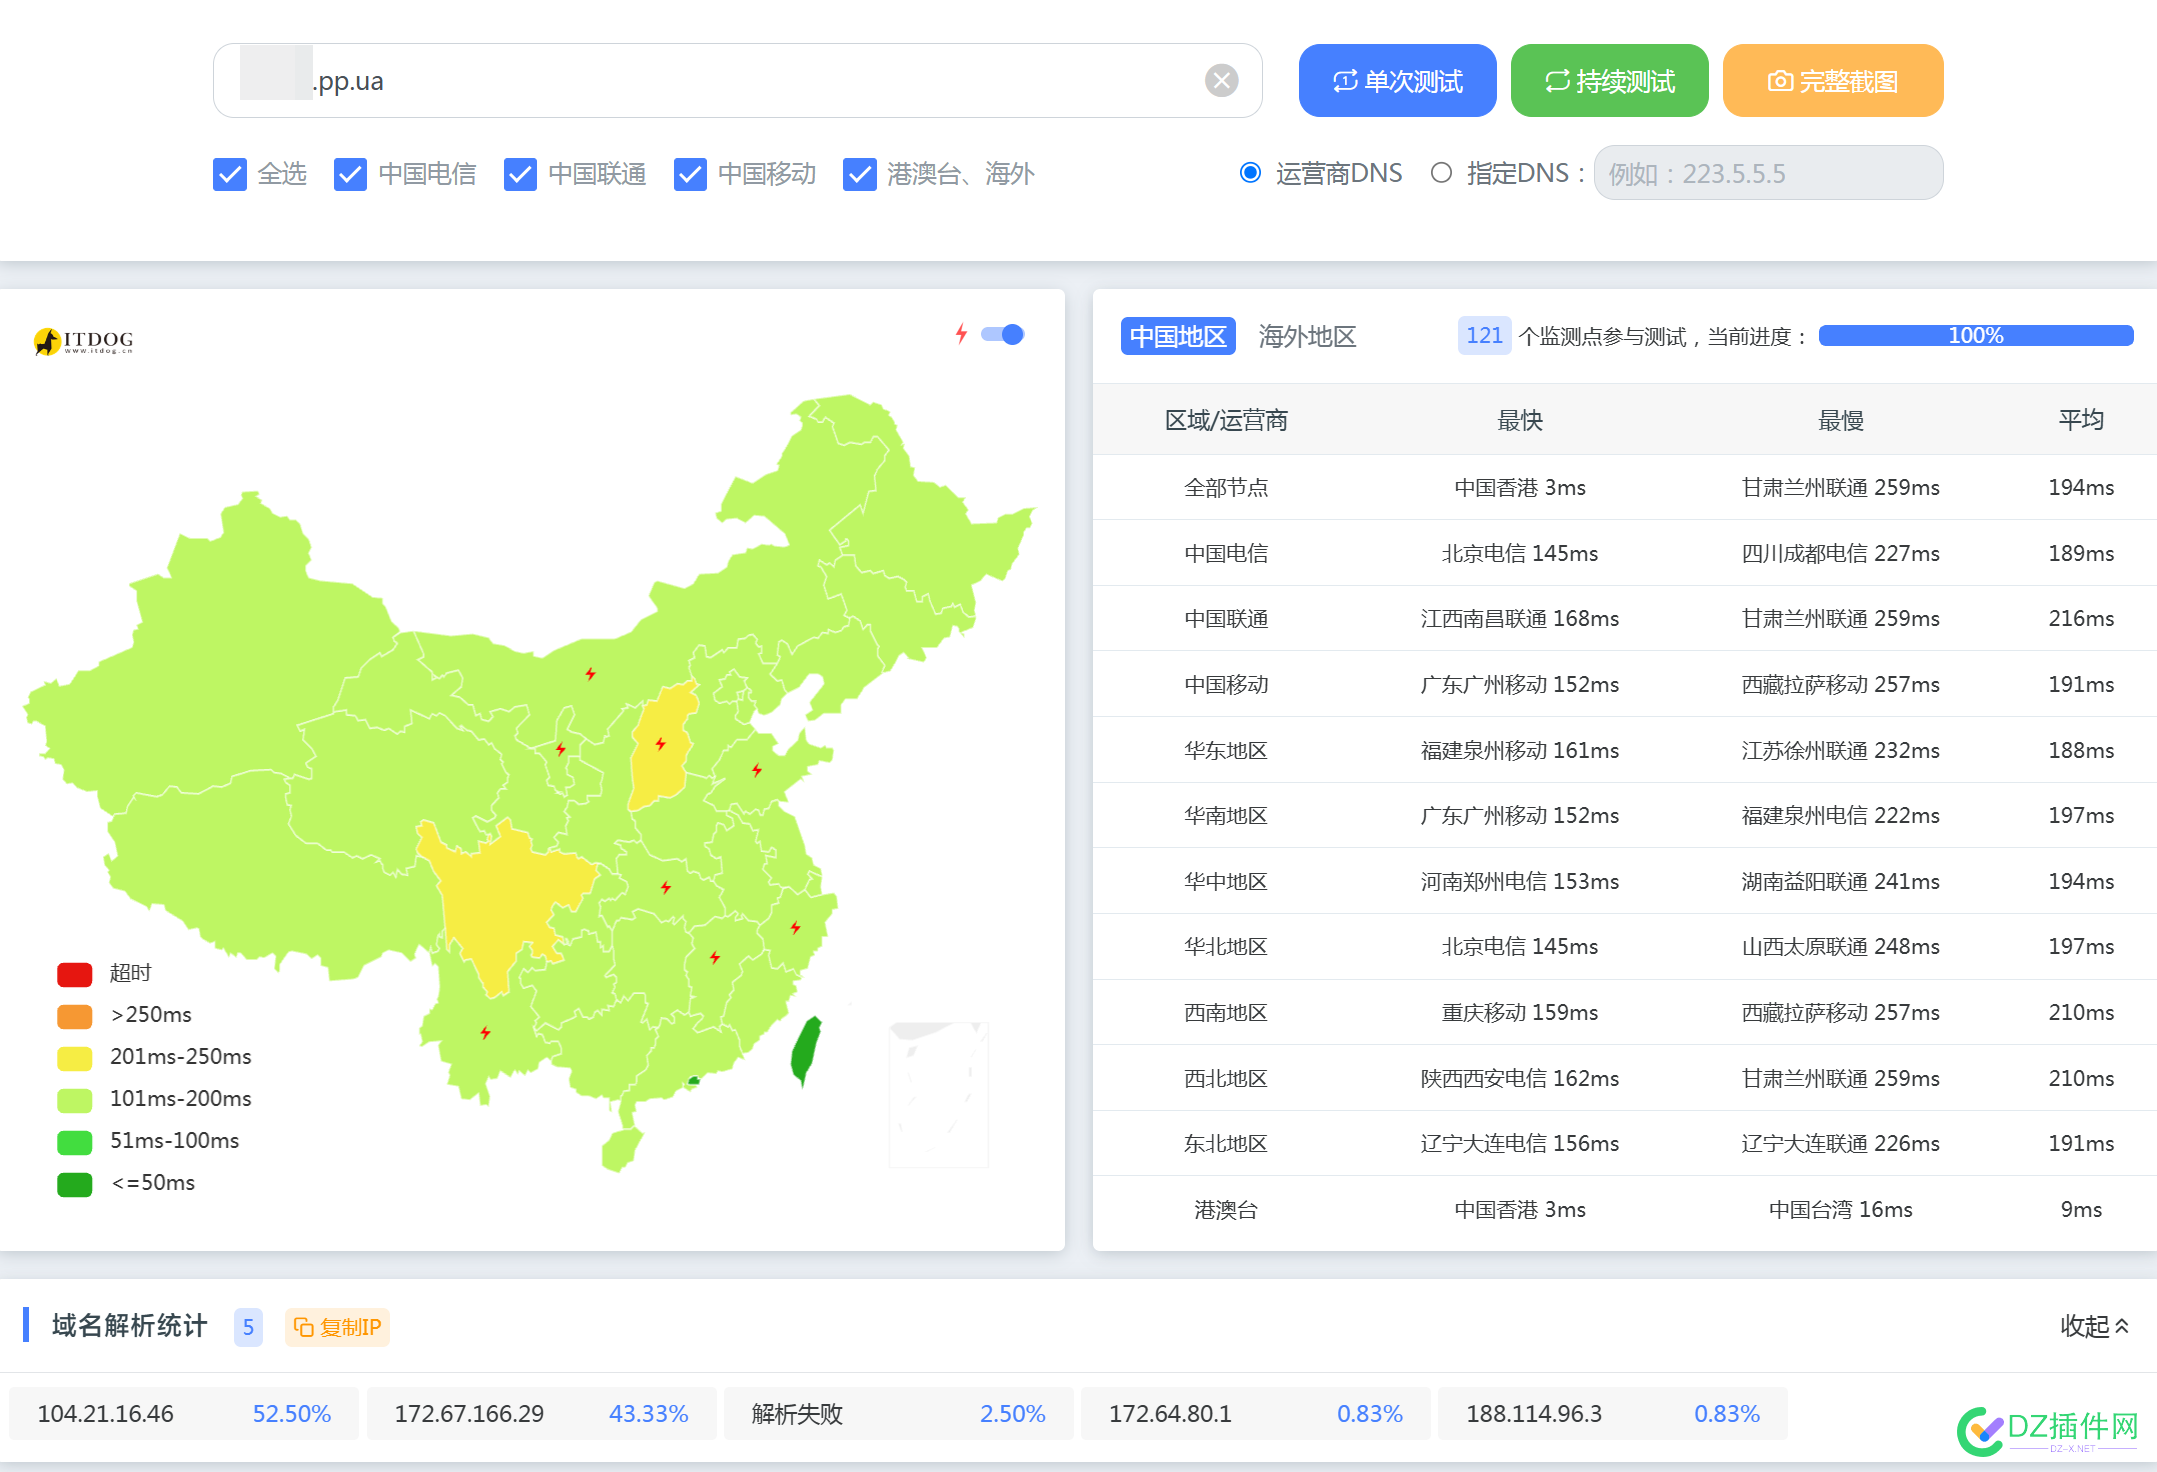The image size is (2157, 1472).
Task: Click the 104.21.16.46 resolution entry
Action: click(x=184, y=1413)
